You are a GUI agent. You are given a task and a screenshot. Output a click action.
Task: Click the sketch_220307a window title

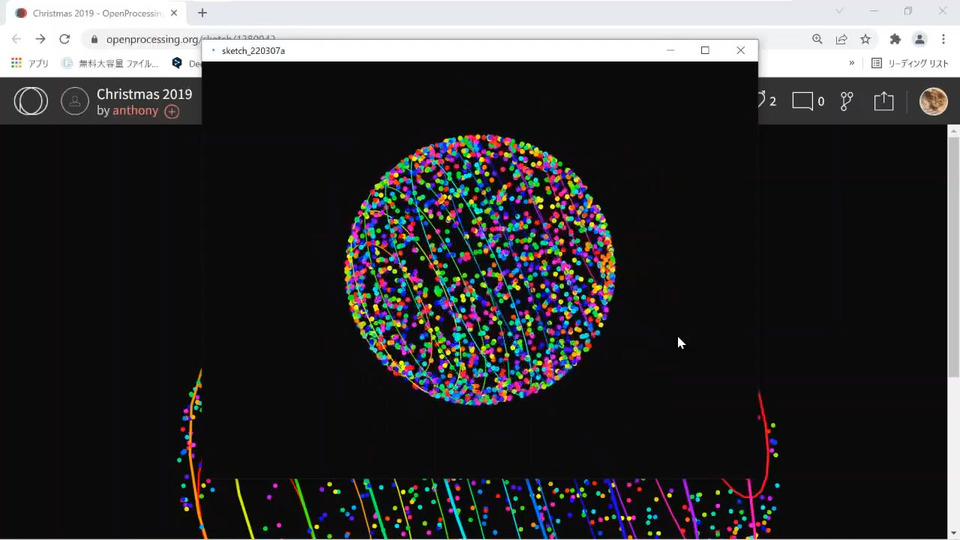pos(253,51)
